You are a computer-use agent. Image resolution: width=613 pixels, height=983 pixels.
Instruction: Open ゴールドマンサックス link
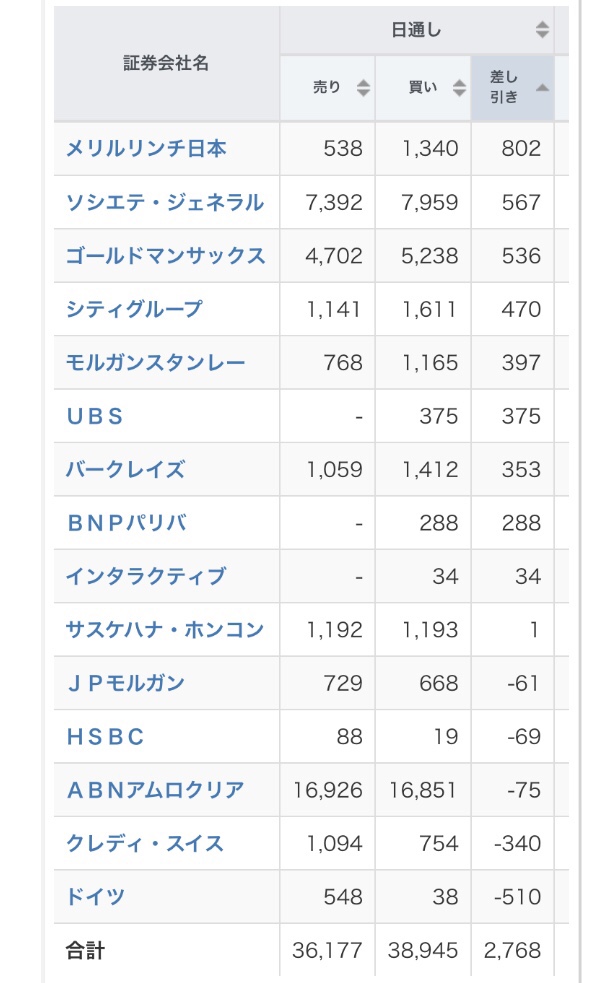(x=165, y=256)
